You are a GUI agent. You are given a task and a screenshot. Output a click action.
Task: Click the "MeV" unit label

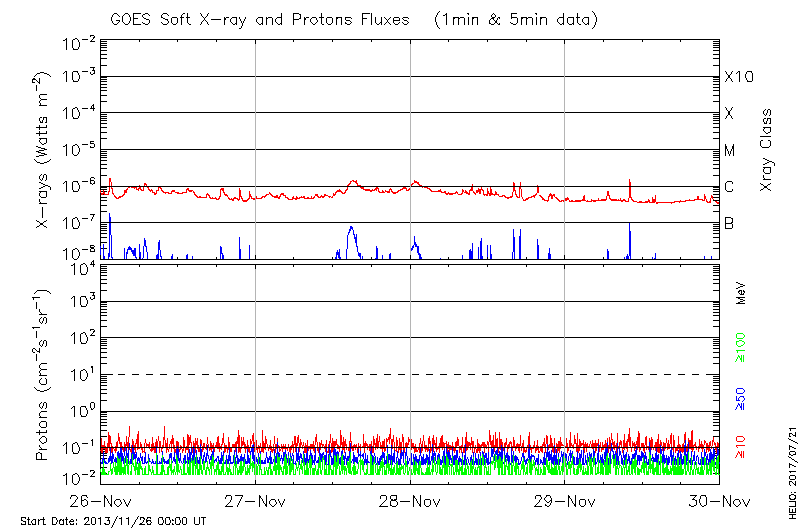tap(741, 294)
